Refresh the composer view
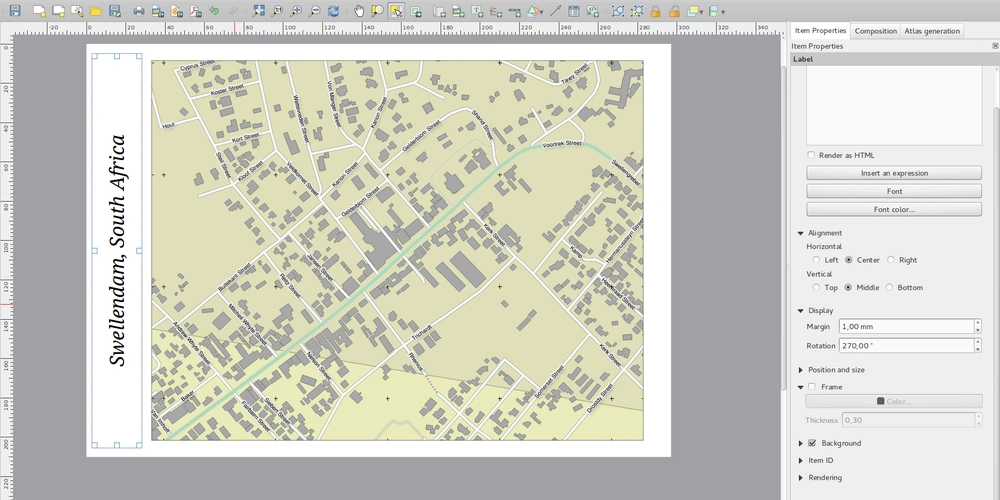 point(333,11)
